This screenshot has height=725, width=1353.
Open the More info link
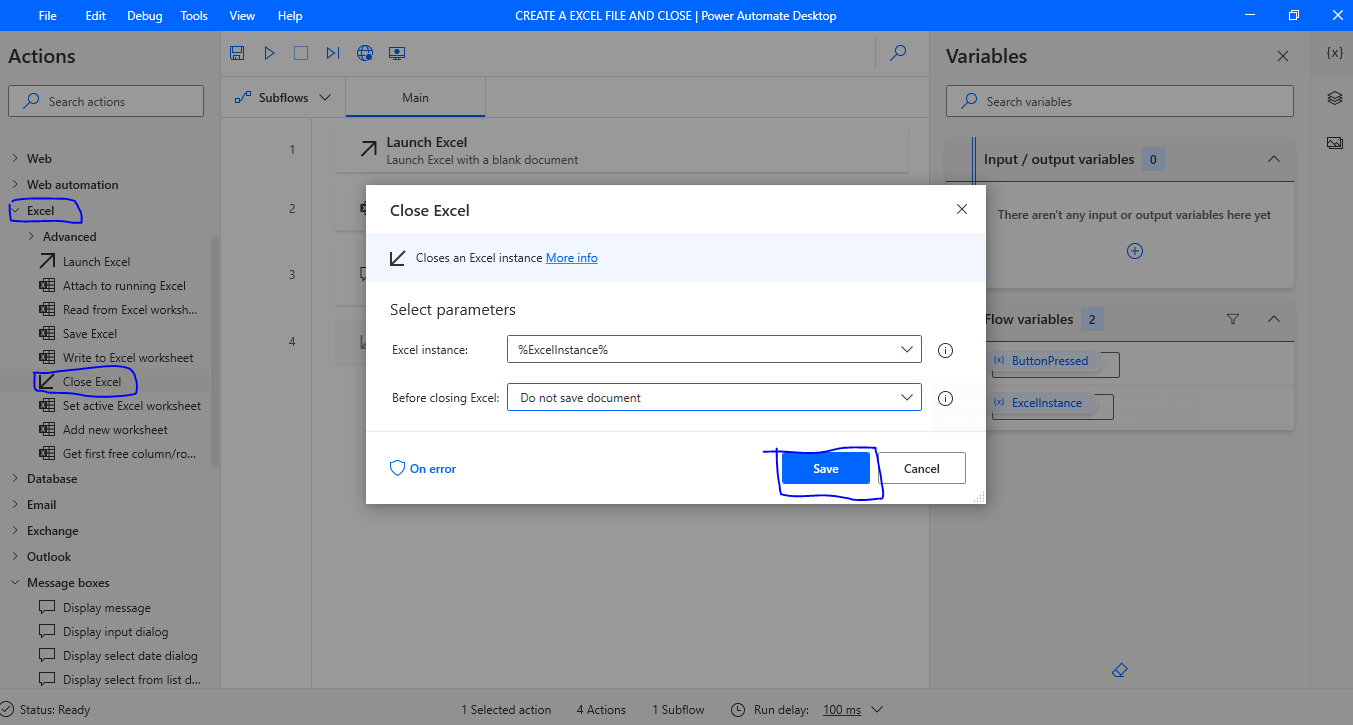pos(572,258)
